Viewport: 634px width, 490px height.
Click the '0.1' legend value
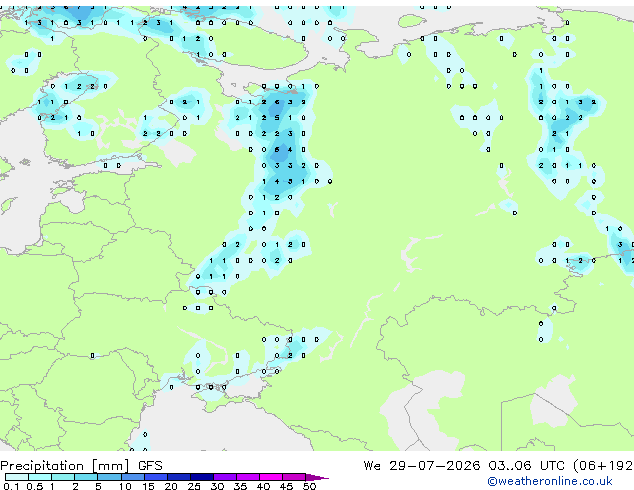point(11,486)
